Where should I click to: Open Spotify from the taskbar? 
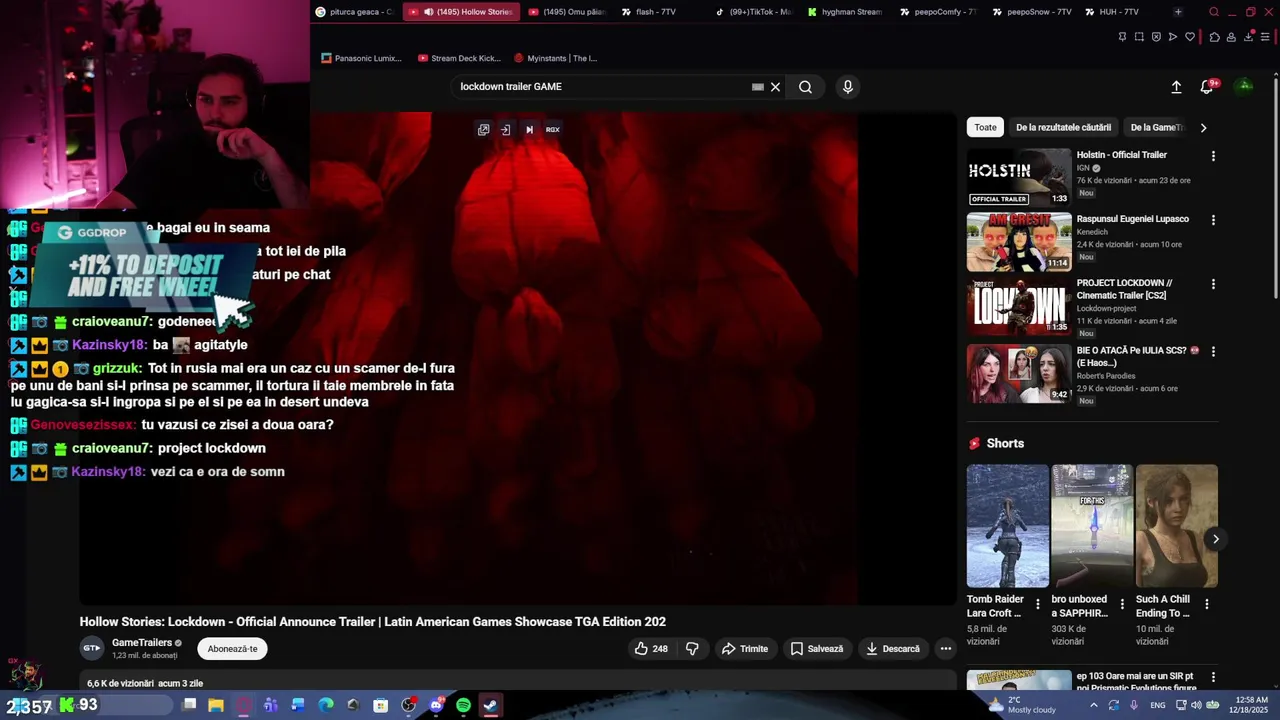coord(463,705)
